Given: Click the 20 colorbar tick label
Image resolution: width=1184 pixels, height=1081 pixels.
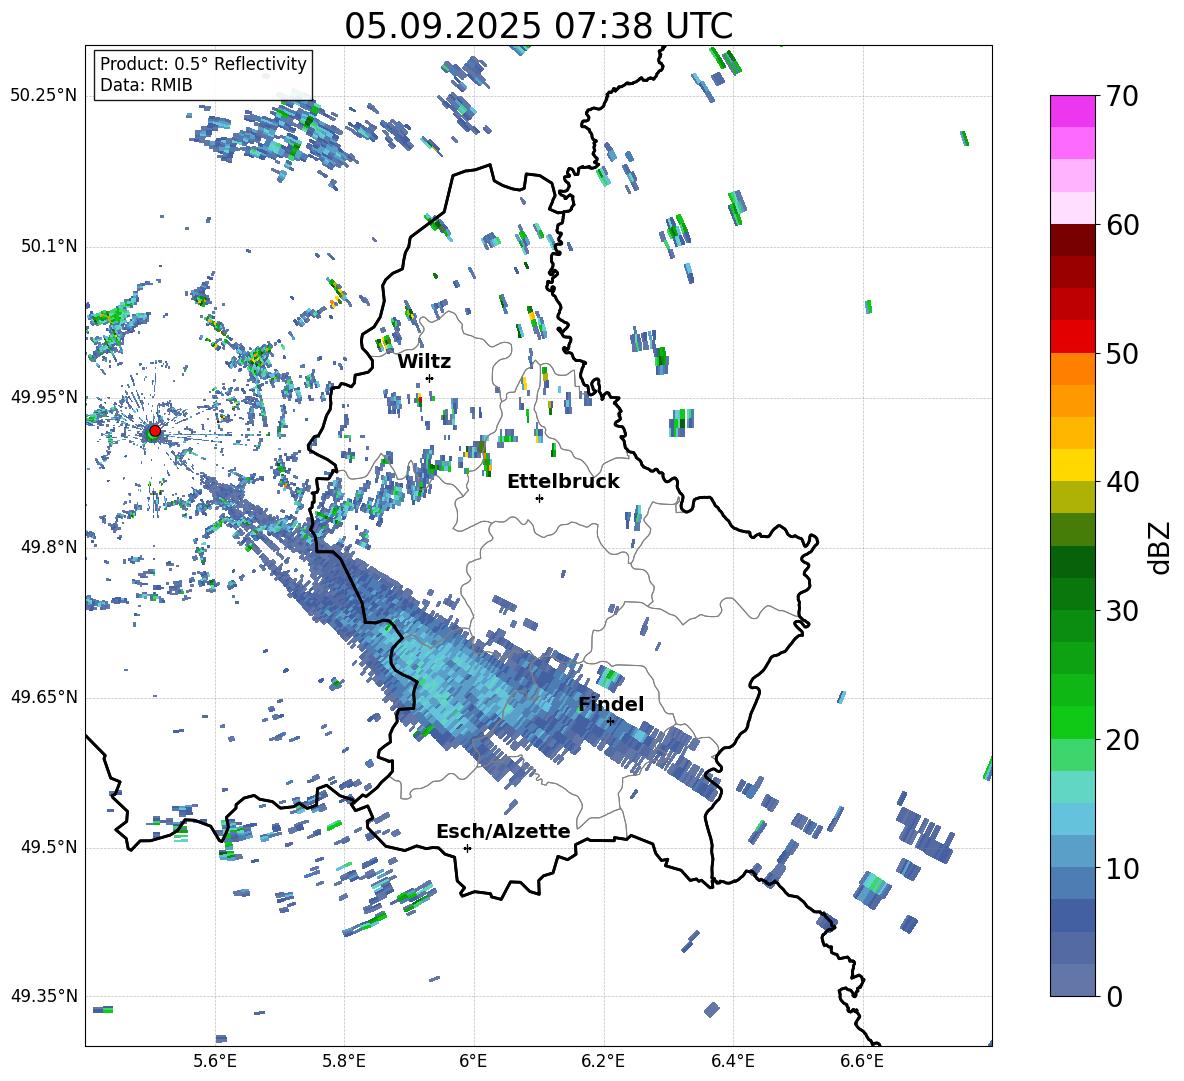Looking at the screenshot, I should click(1121, 740).
